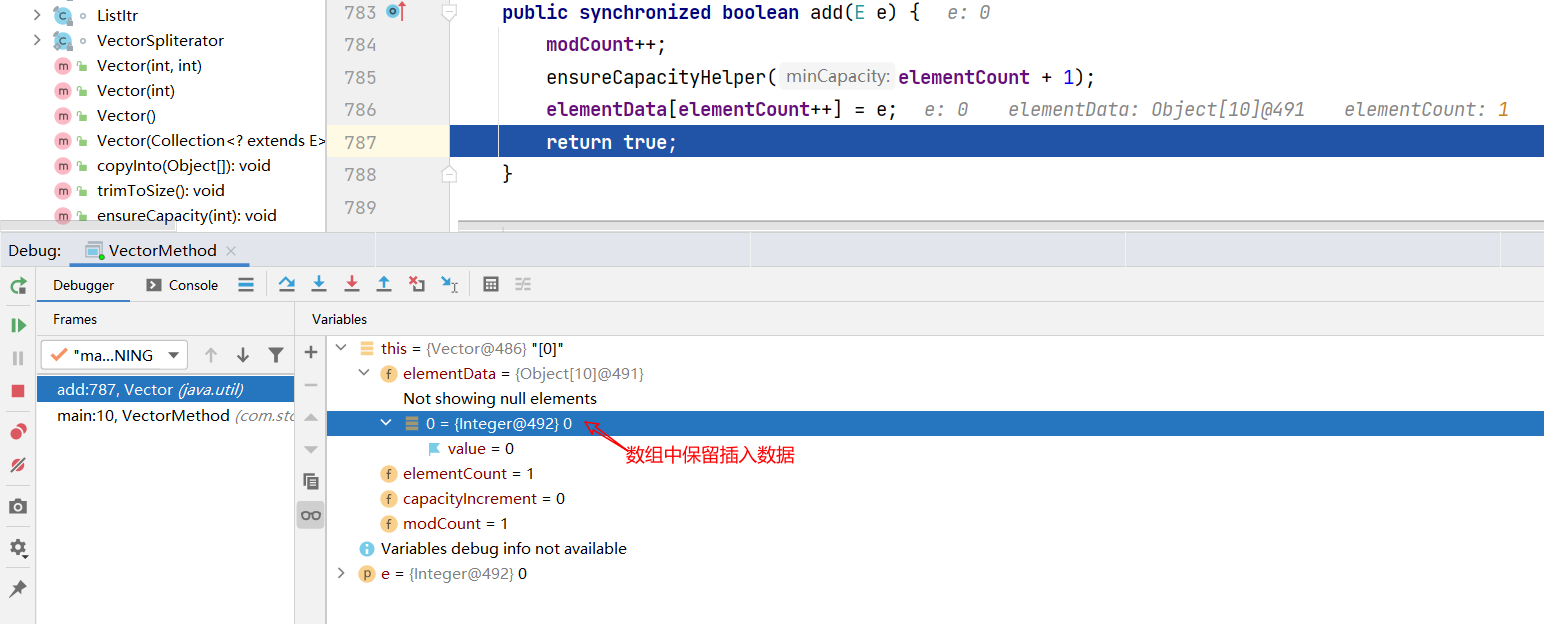Expand the VectorSpliterator class node

37,40
